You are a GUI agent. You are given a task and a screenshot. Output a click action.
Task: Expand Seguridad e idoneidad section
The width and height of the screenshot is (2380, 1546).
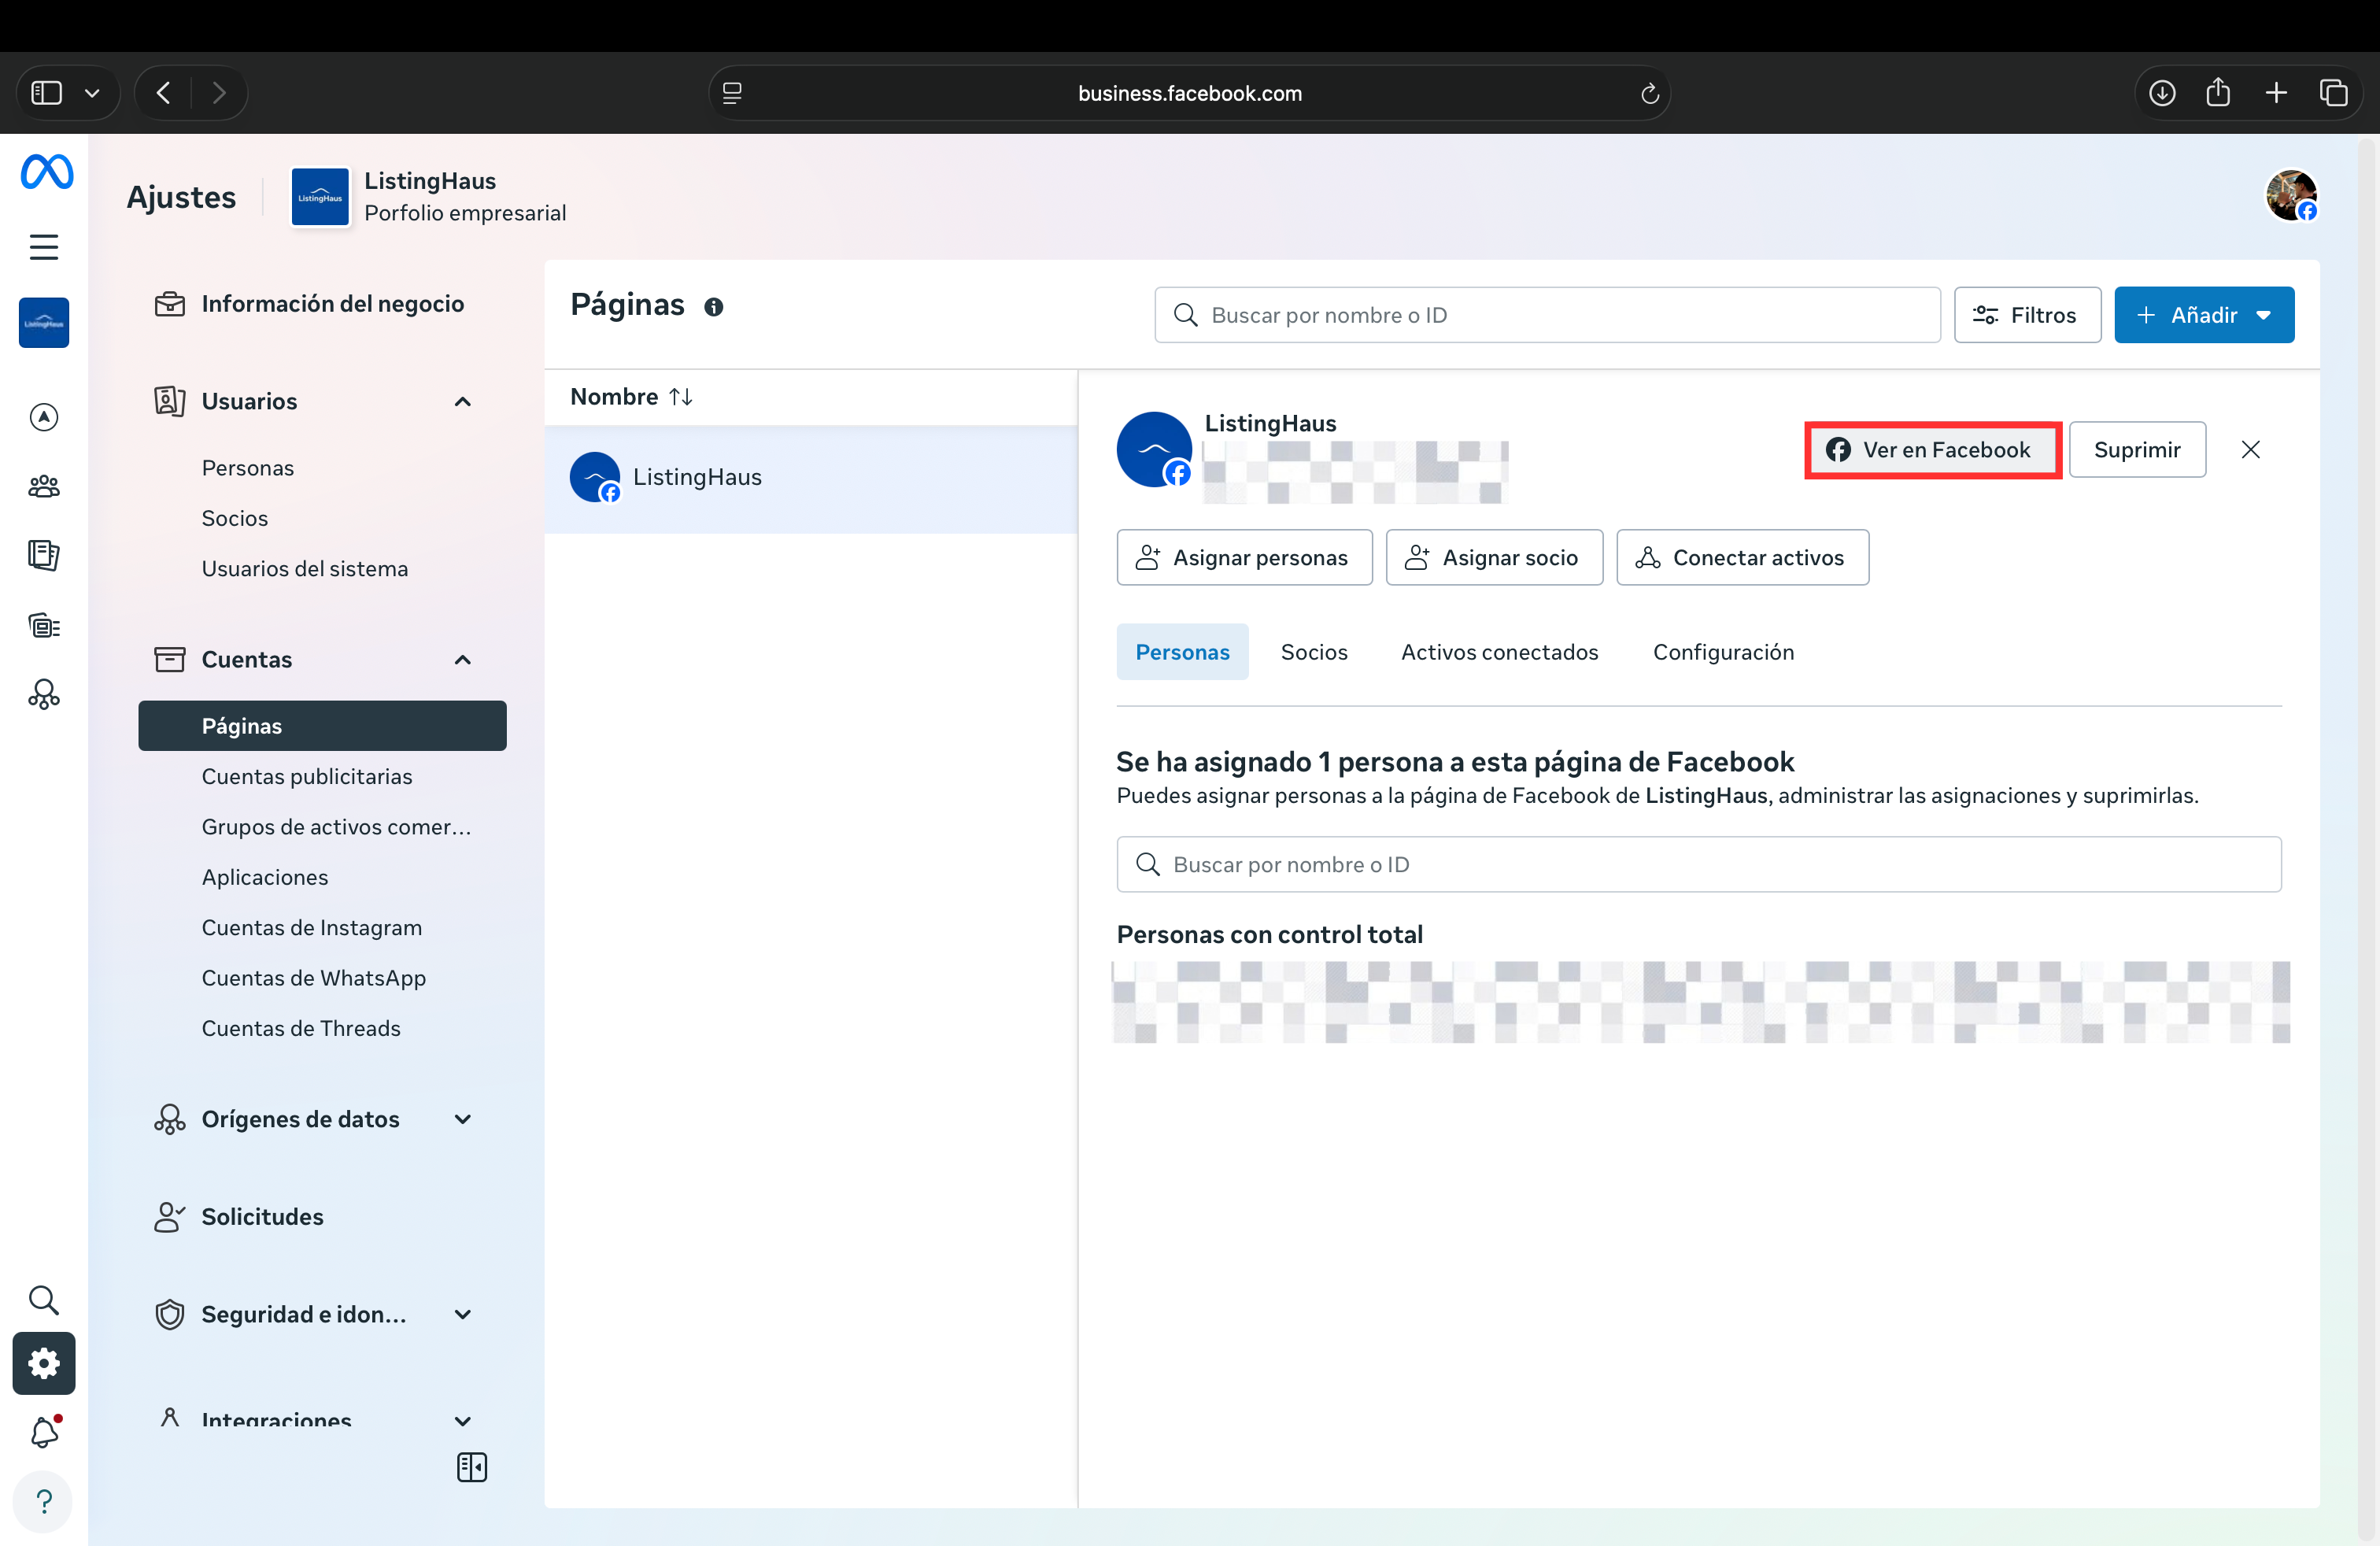click(462, 1314)
